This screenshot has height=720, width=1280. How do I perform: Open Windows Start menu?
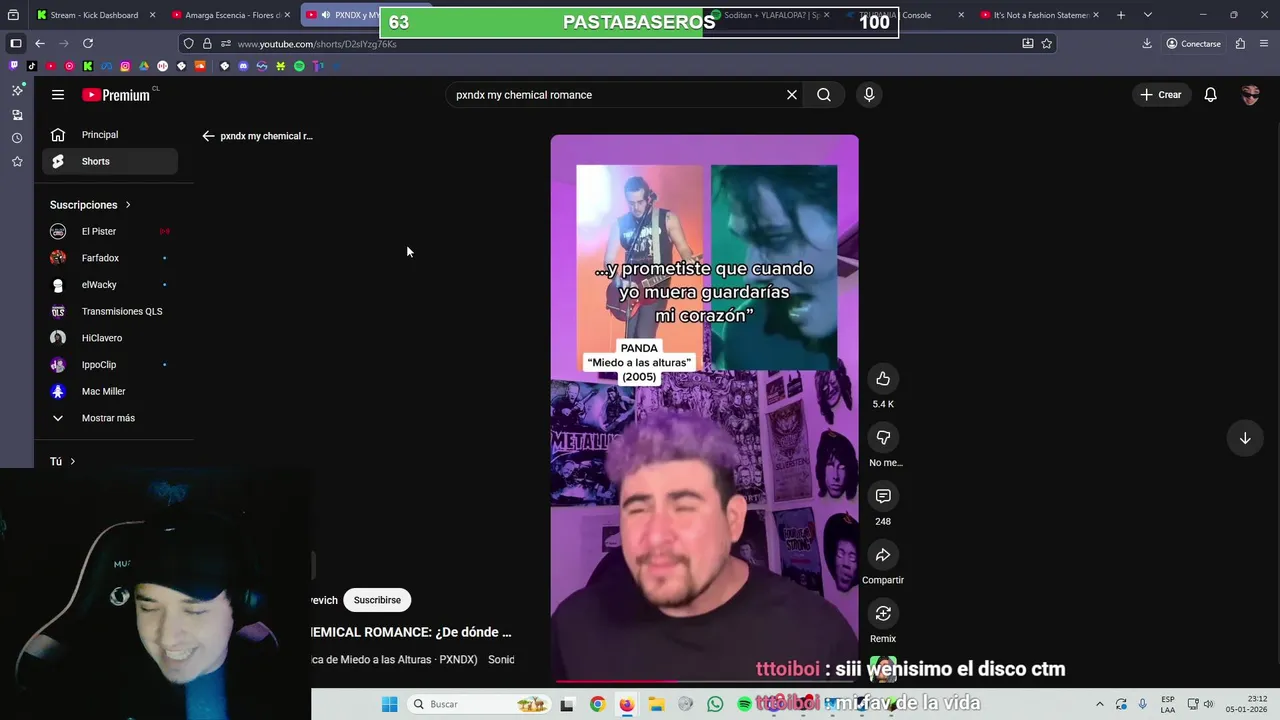tap(389, 704)
